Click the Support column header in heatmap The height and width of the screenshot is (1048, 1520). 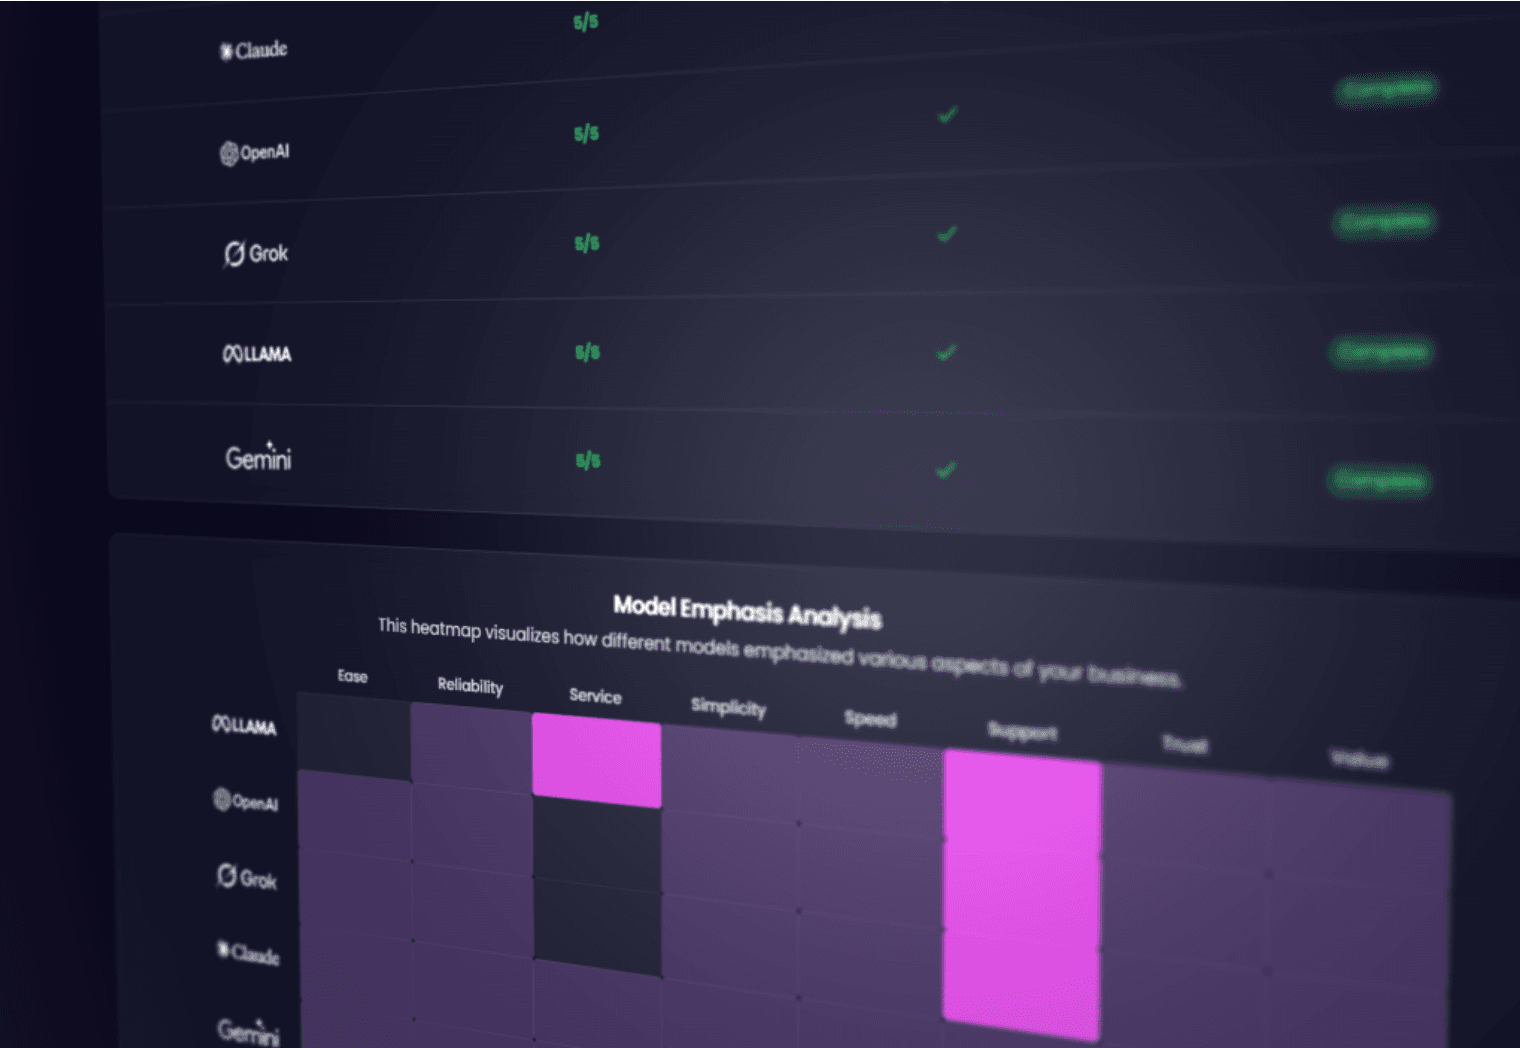point(1022,732)
